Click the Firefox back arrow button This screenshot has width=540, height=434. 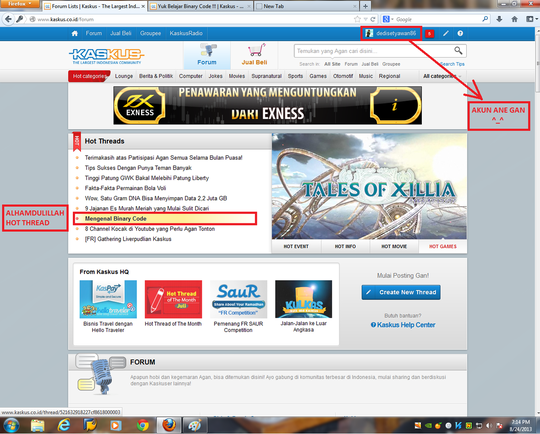[8, 19]
